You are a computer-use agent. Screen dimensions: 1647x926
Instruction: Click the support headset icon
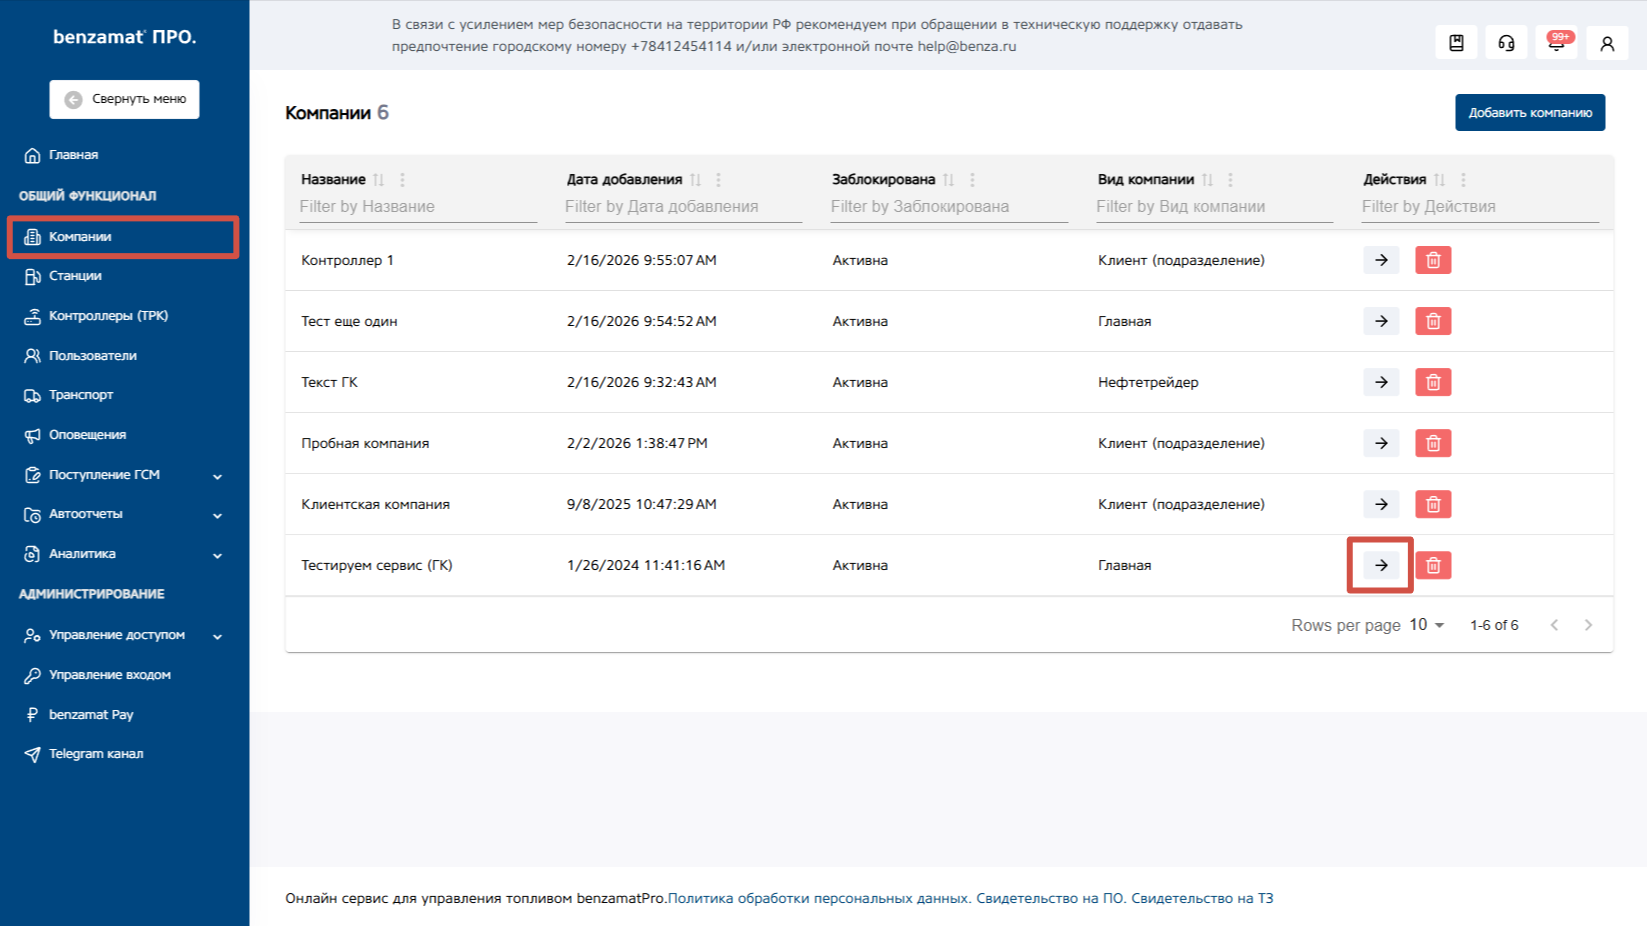point(1506,43)
